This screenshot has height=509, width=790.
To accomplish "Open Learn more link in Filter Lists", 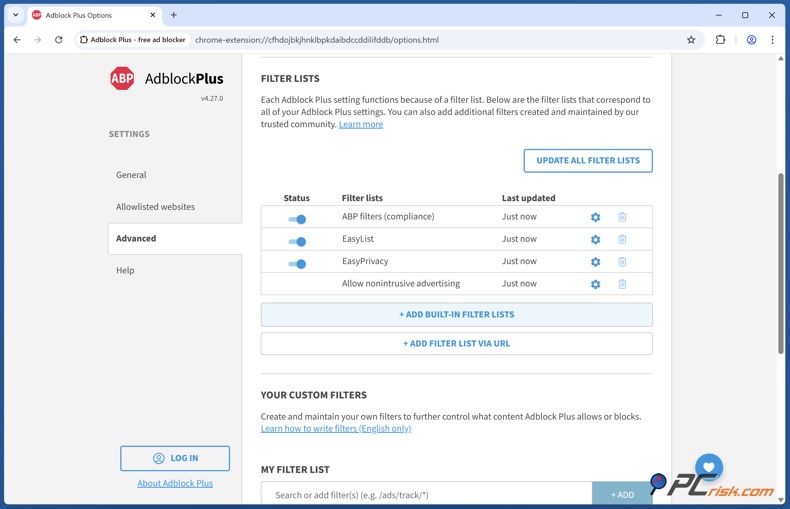I will [361, 124].
